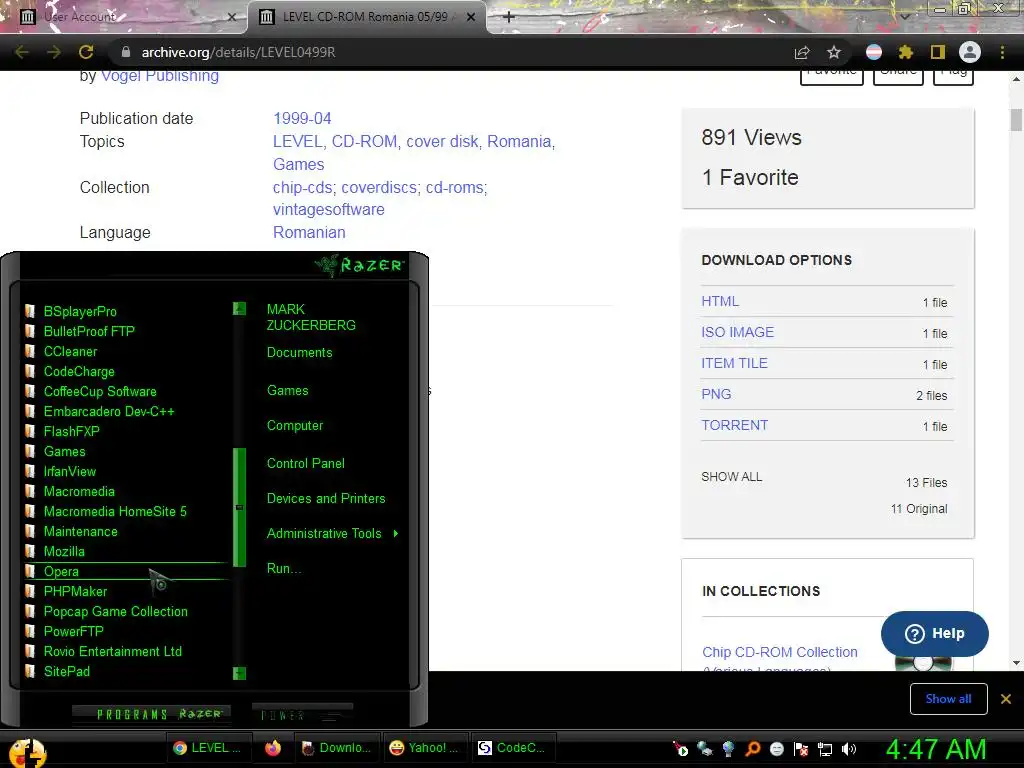Click programs list scroll down arrow
The image size is (1024, 768).
click(240, 673)
